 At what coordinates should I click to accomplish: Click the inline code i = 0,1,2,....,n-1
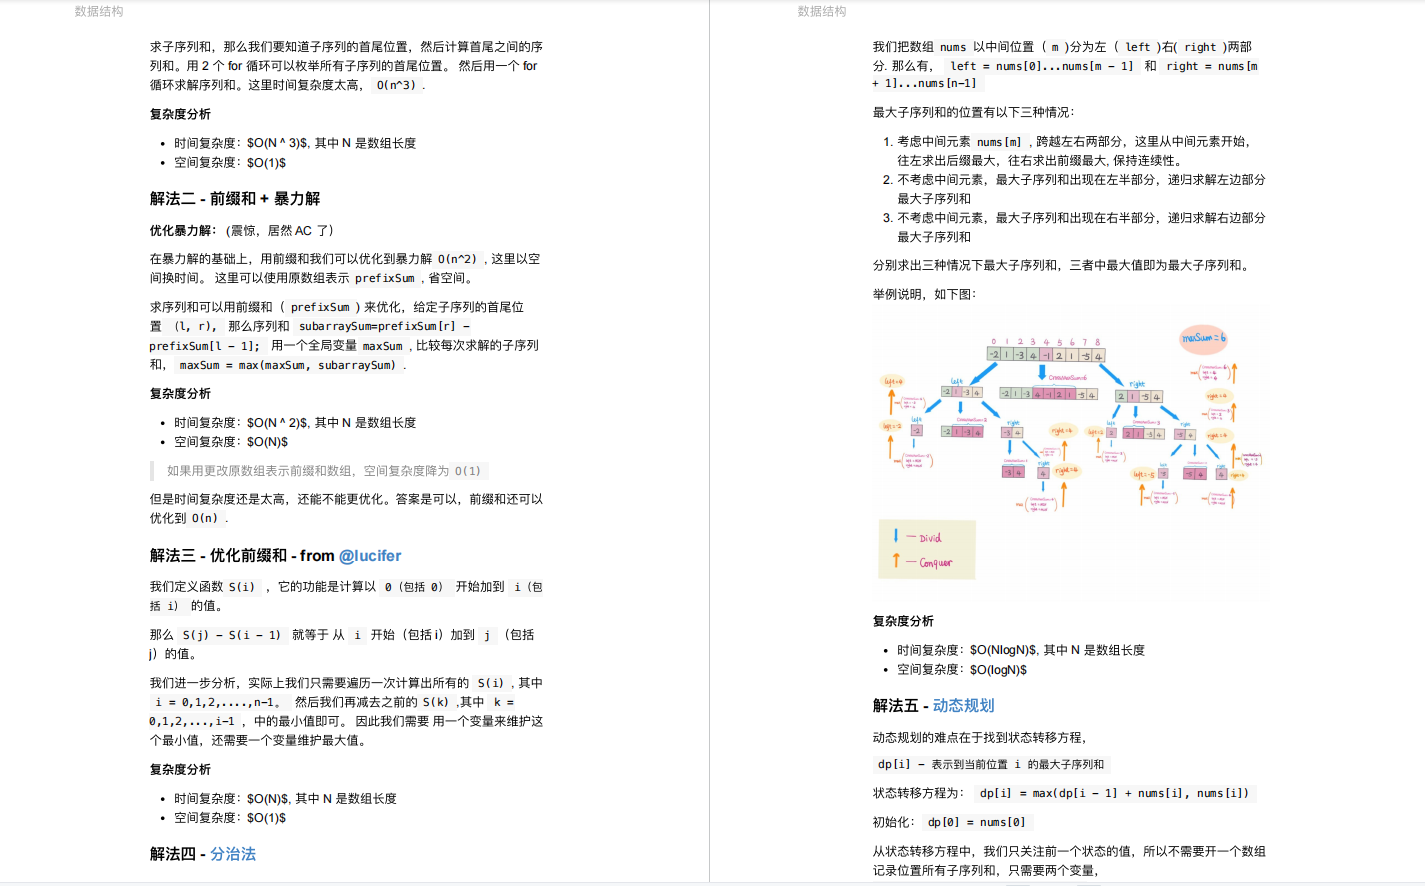tap(214, 702)
